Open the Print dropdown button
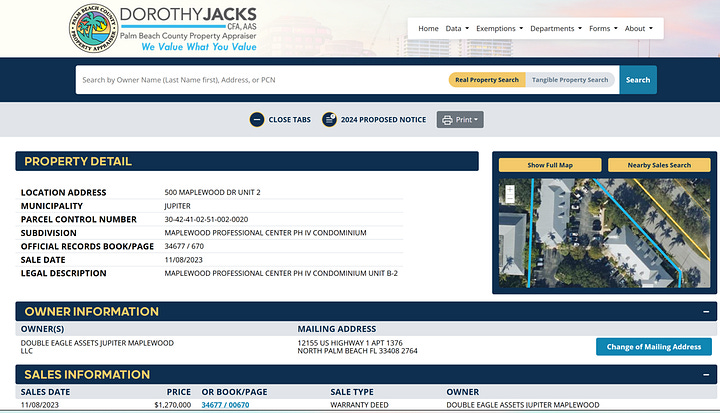Viewport: 720px width, 413px height. pyautogui.click(x=460, y=120)
